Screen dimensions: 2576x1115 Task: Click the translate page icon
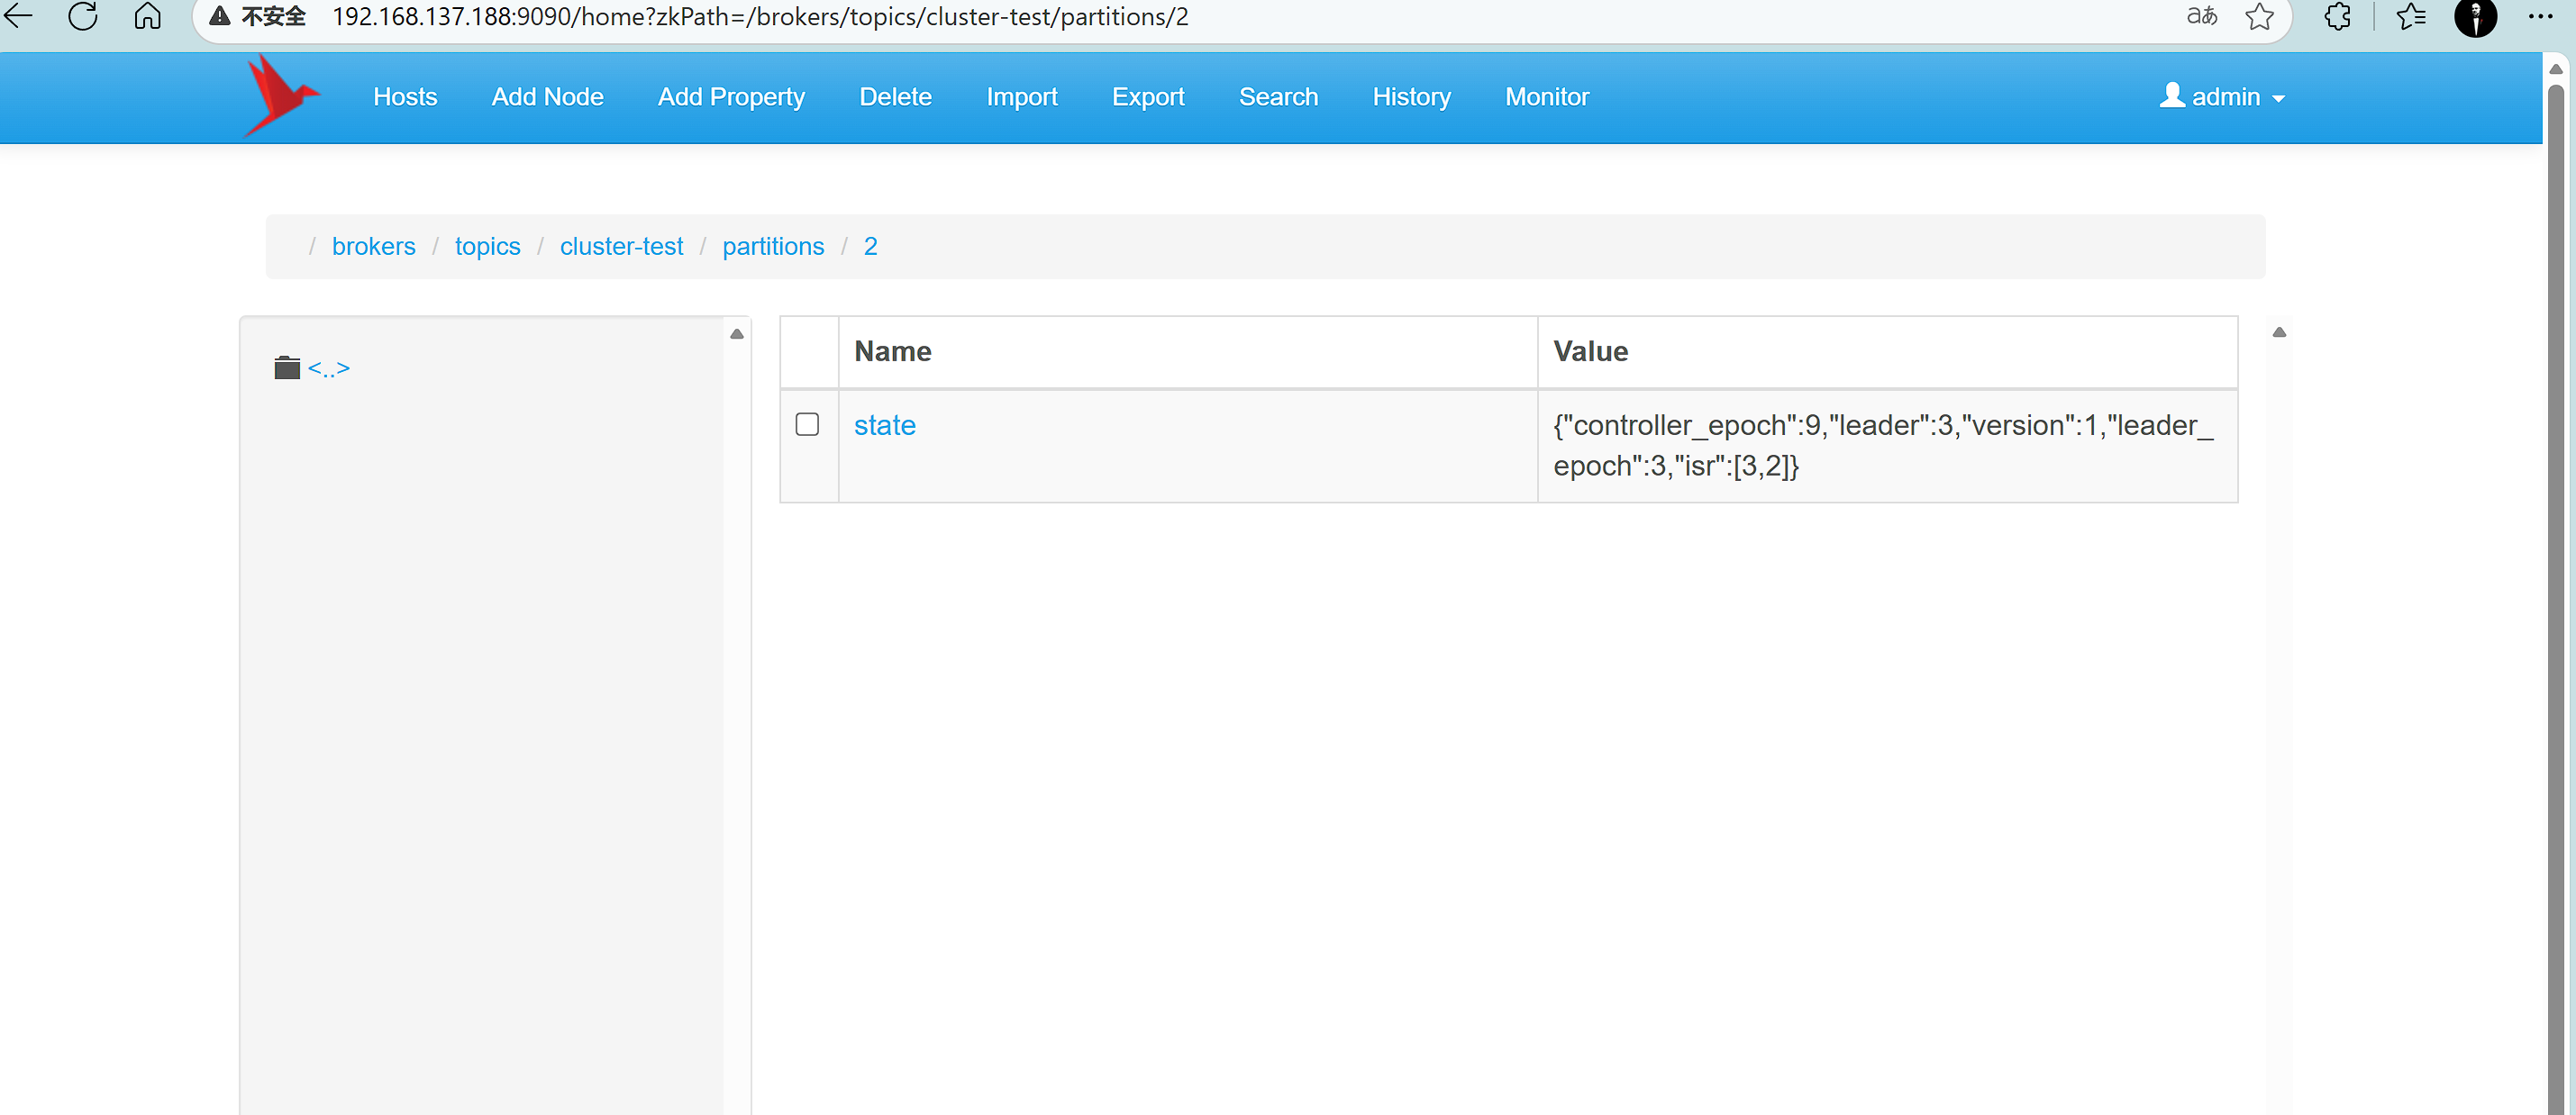(2201, 16)
